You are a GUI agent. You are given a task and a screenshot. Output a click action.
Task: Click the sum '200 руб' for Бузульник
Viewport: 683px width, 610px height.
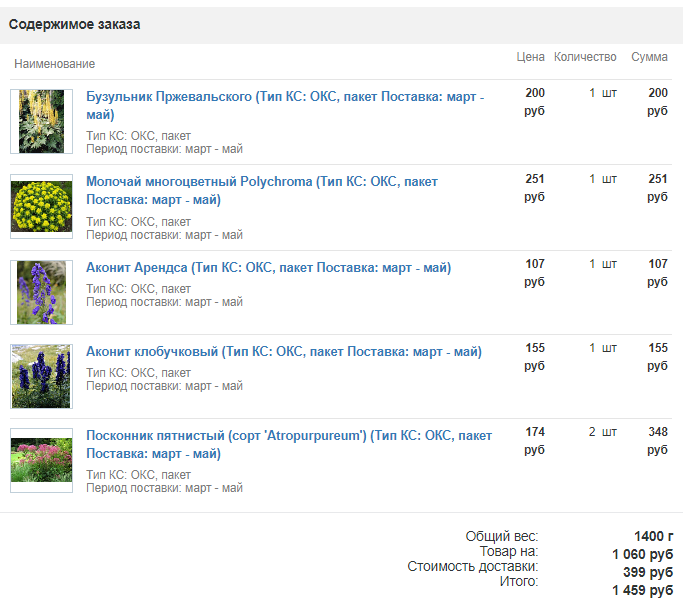click(x=657, y=102)
